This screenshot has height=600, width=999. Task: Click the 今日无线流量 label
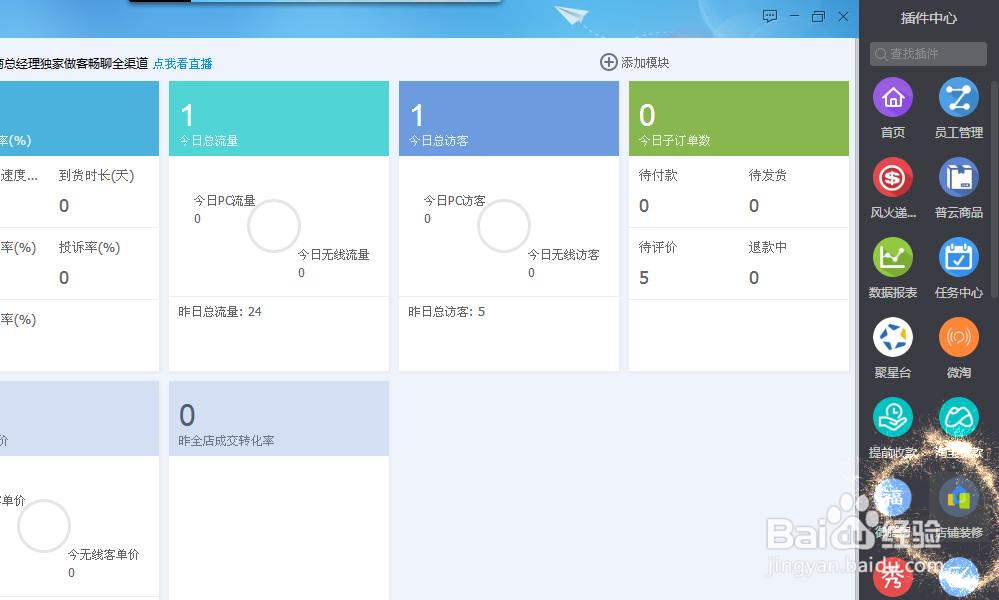[x=334, y=255]
